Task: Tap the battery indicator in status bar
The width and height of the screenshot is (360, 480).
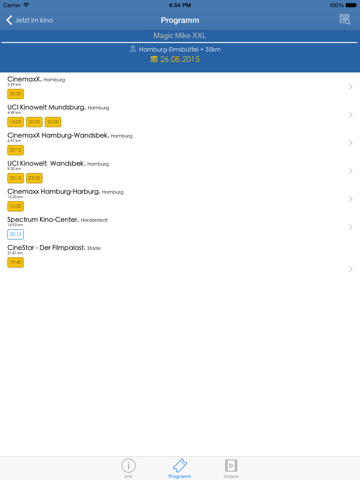Action: click(x=351, y=5)
